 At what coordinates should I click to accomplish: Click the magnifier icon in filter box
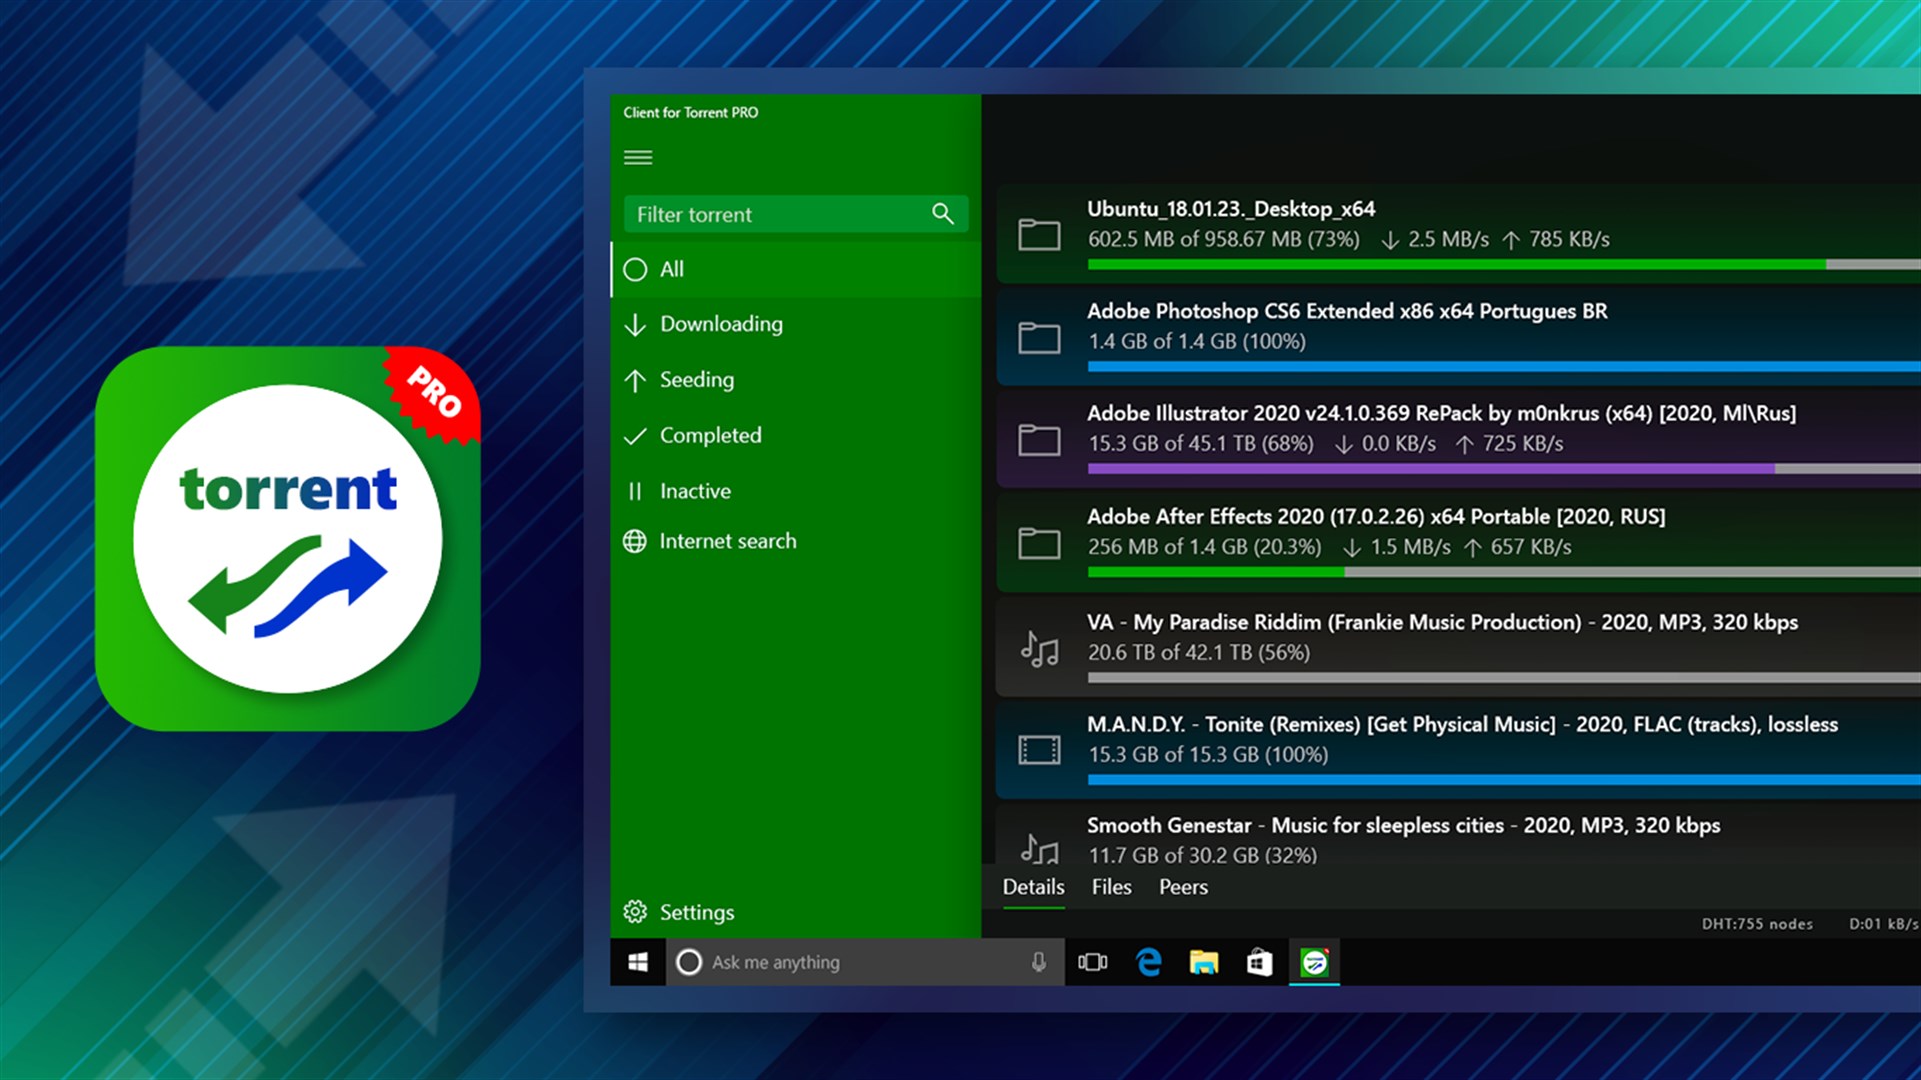(x=942, y=214)
